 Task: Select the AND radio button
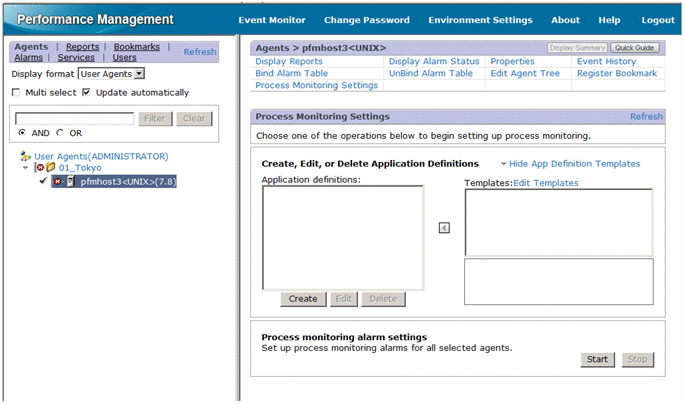[23, 133]
